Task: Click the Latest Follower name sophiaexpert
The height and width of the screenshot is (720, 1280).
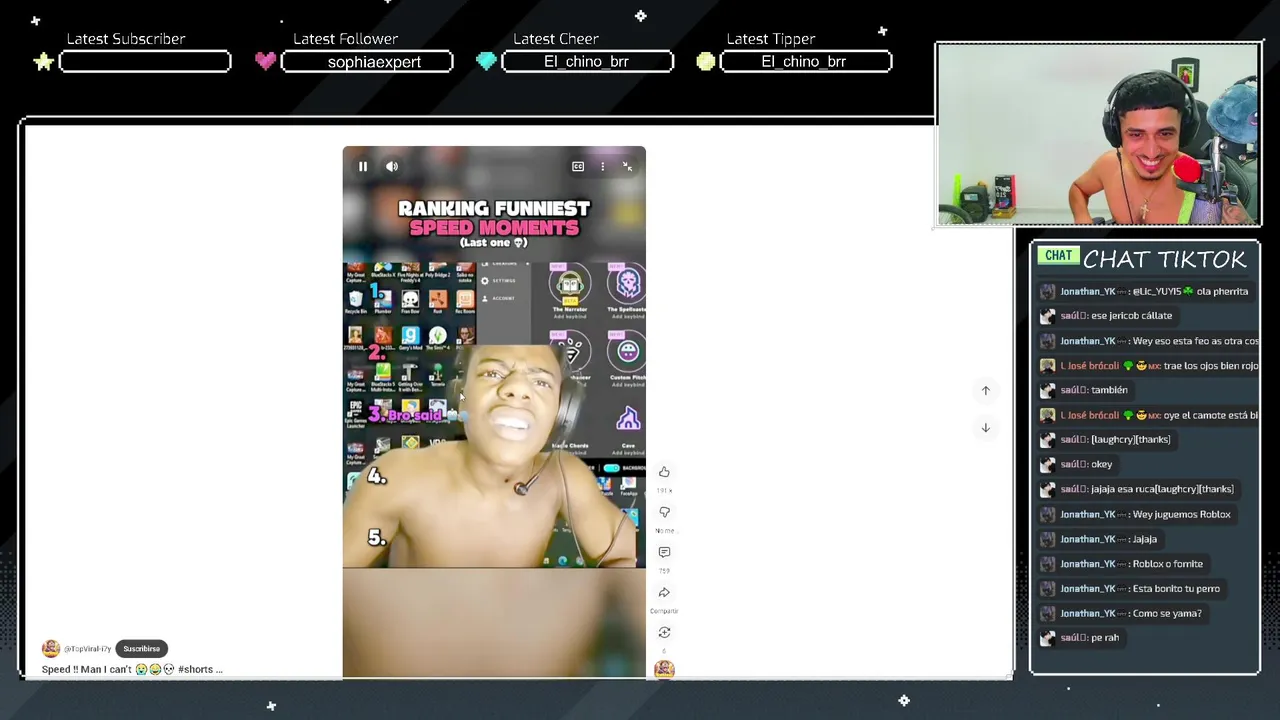Action: coord(374,62)
